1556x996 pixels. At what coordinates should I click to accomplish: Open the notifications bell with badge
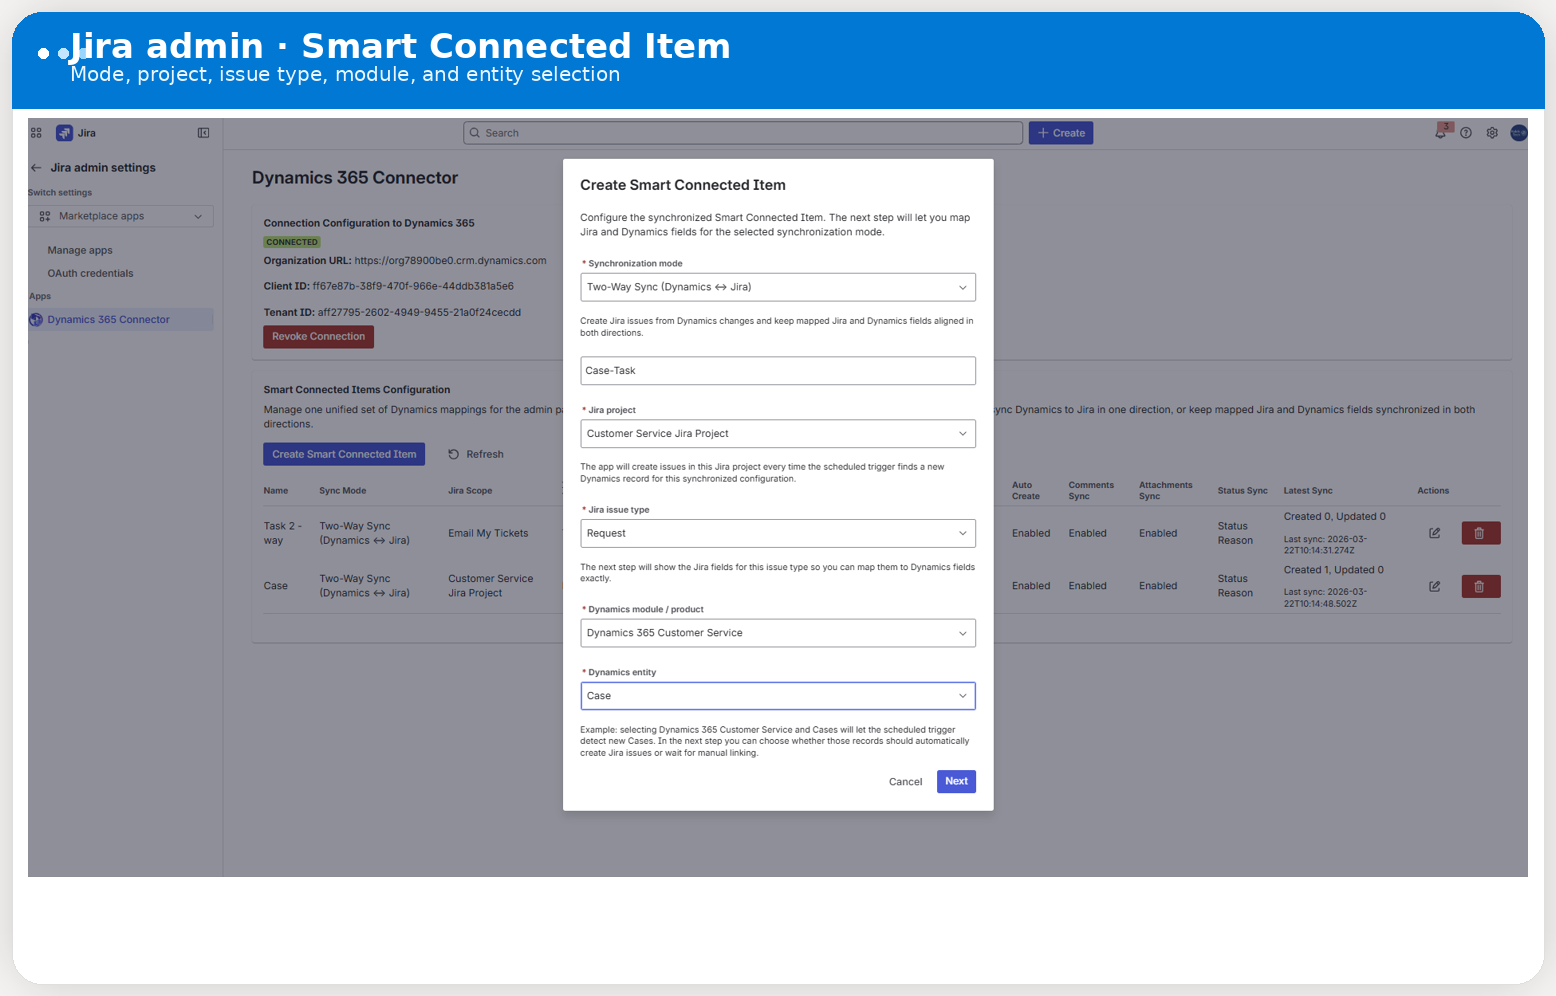click(x=1440, y=132)
